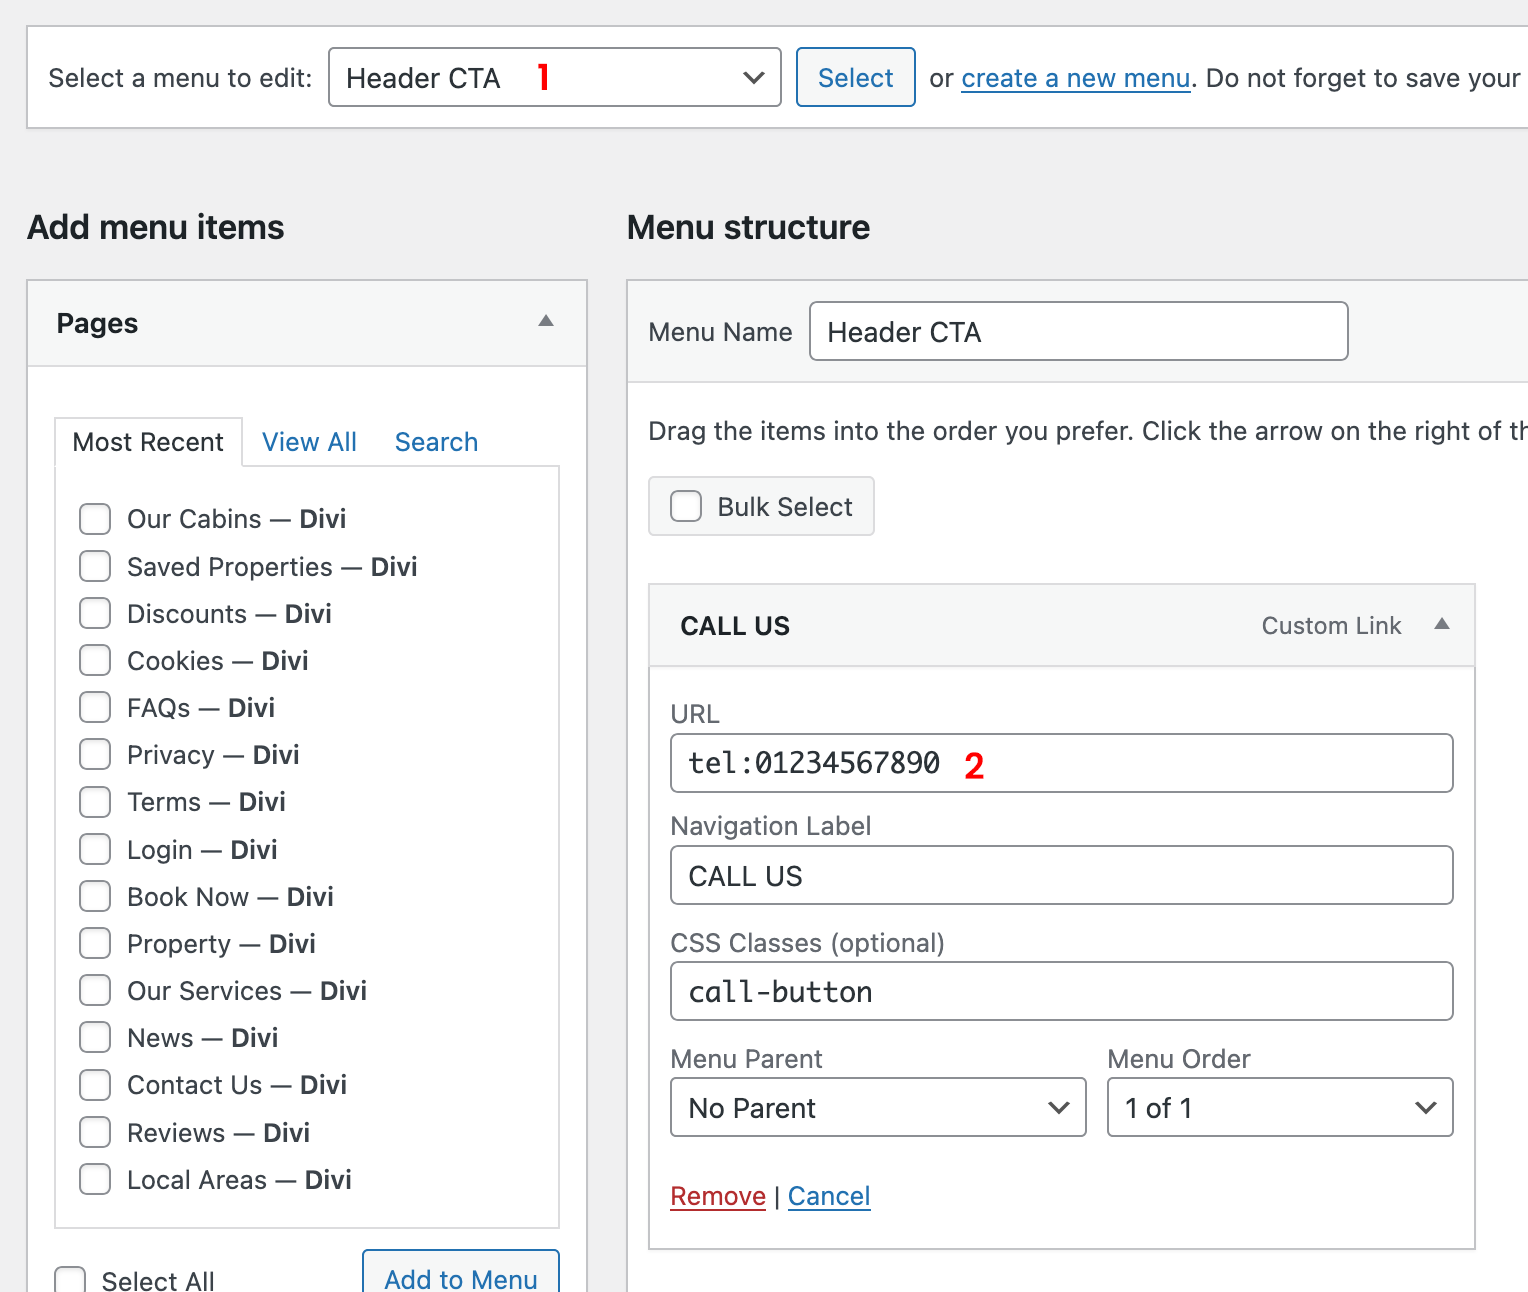
Task: Tick the Book Now page checkbox
Action: (x=95, y=897)
